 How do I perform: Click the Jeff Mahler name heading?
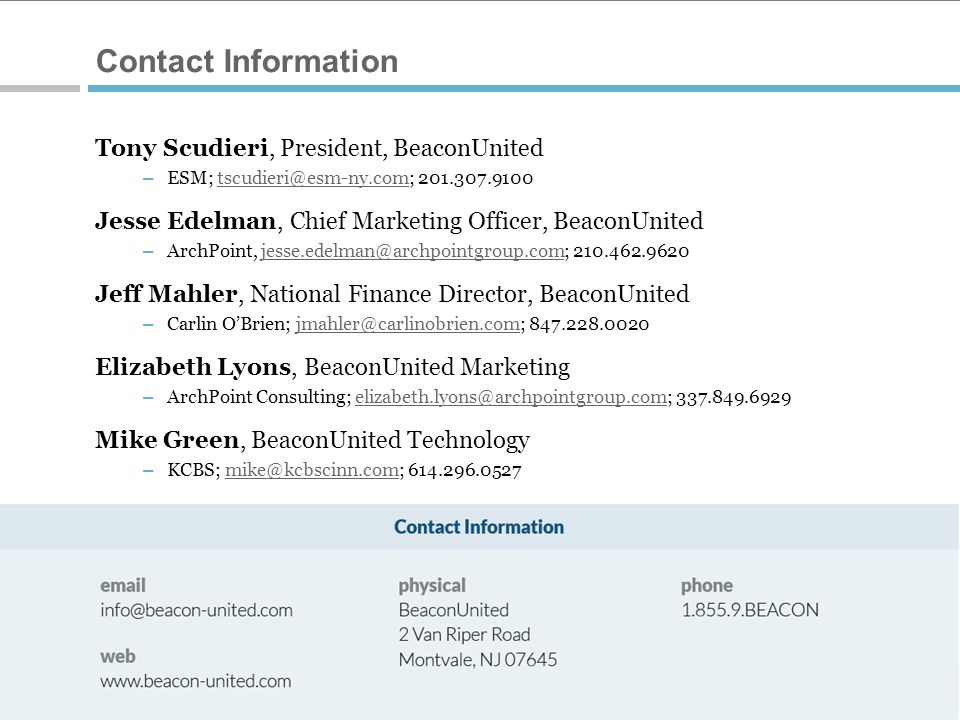click(166, 294)
